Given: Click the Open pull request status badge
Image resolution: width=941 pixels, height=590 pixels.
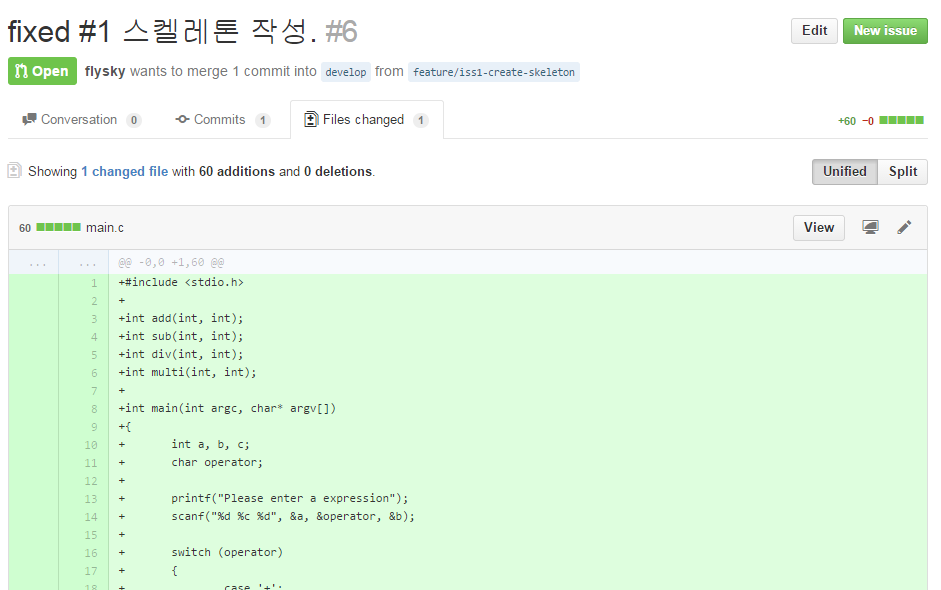Looking at the screenshot, I should (x=42, y=71).
